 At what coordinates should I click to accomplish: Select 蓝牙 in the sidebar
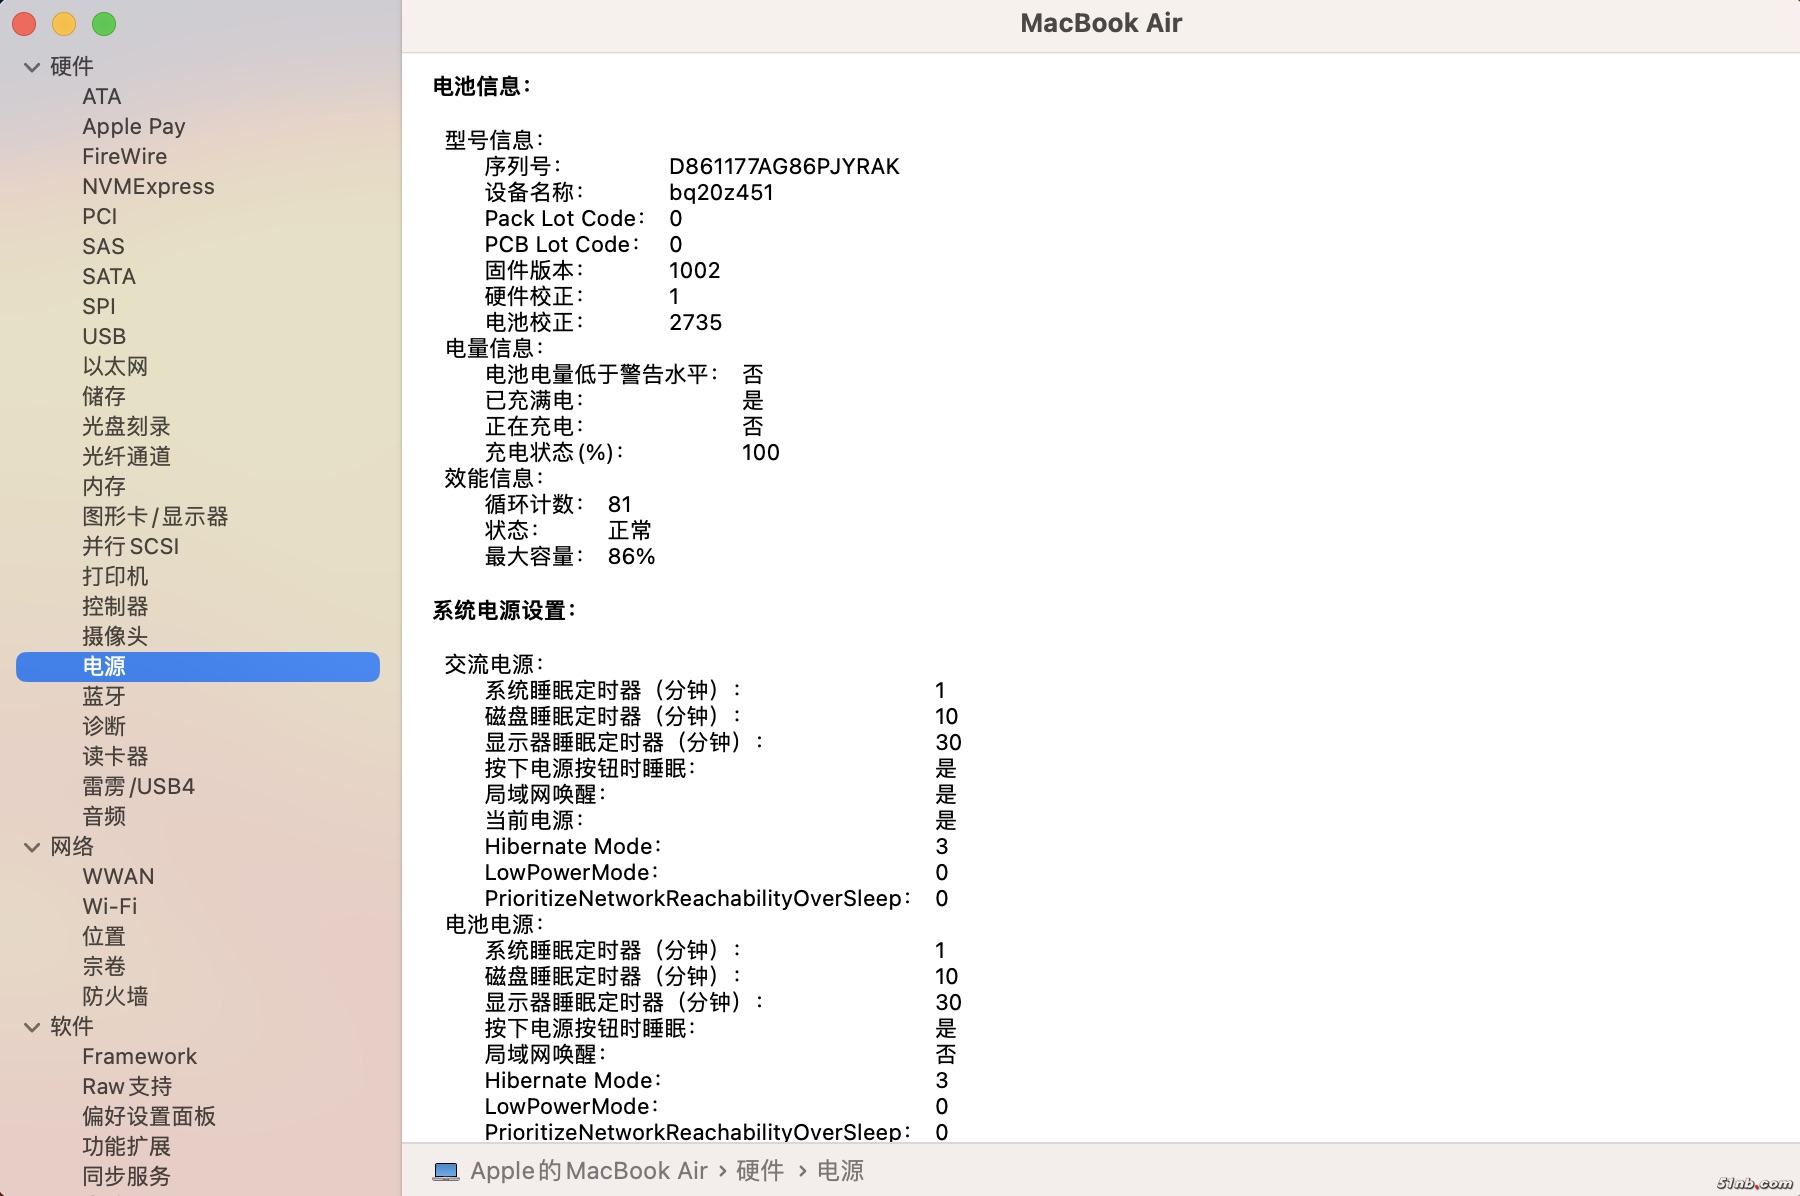[104, 696]
